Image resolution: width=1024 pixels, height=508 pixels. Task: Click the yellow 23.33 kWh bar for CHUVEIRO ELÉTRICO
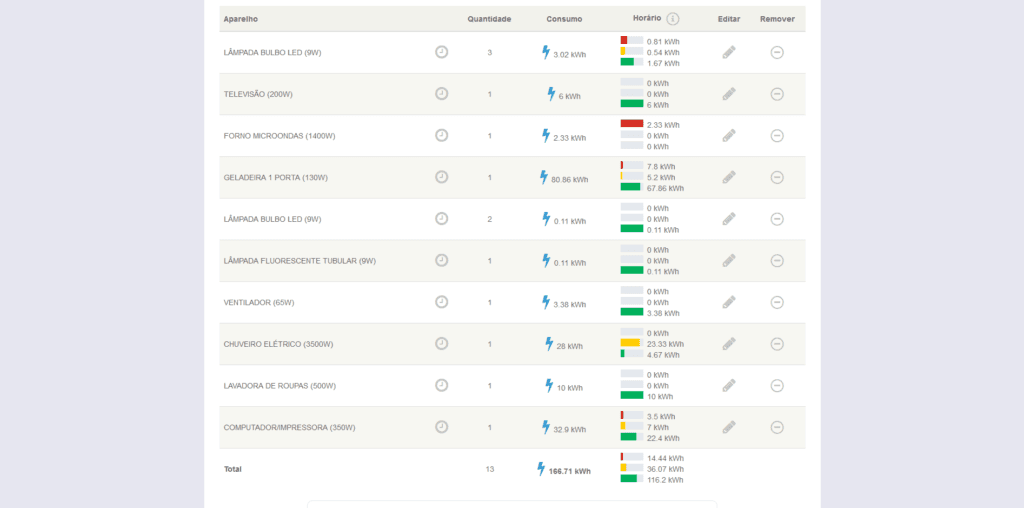[x=630, y=343]
